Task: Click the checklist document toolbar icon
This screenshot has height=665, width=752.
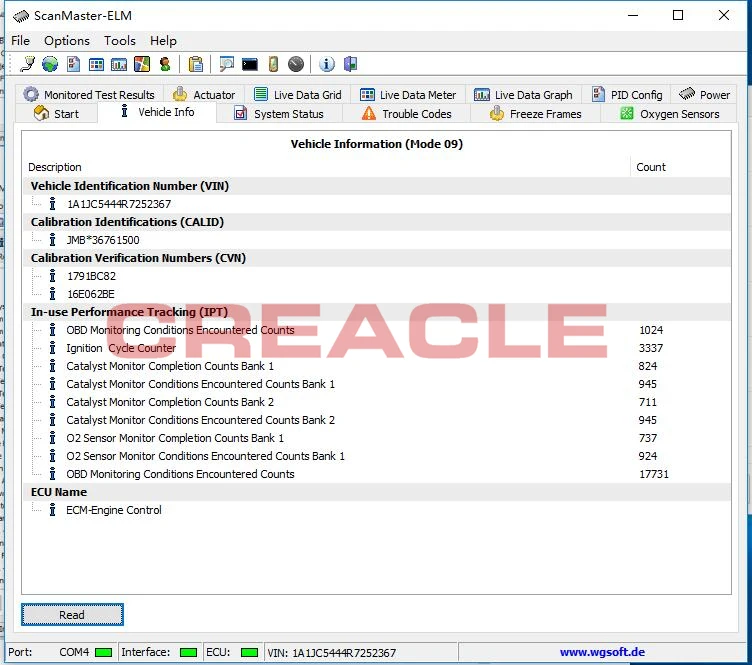Action: pos(73,64)
